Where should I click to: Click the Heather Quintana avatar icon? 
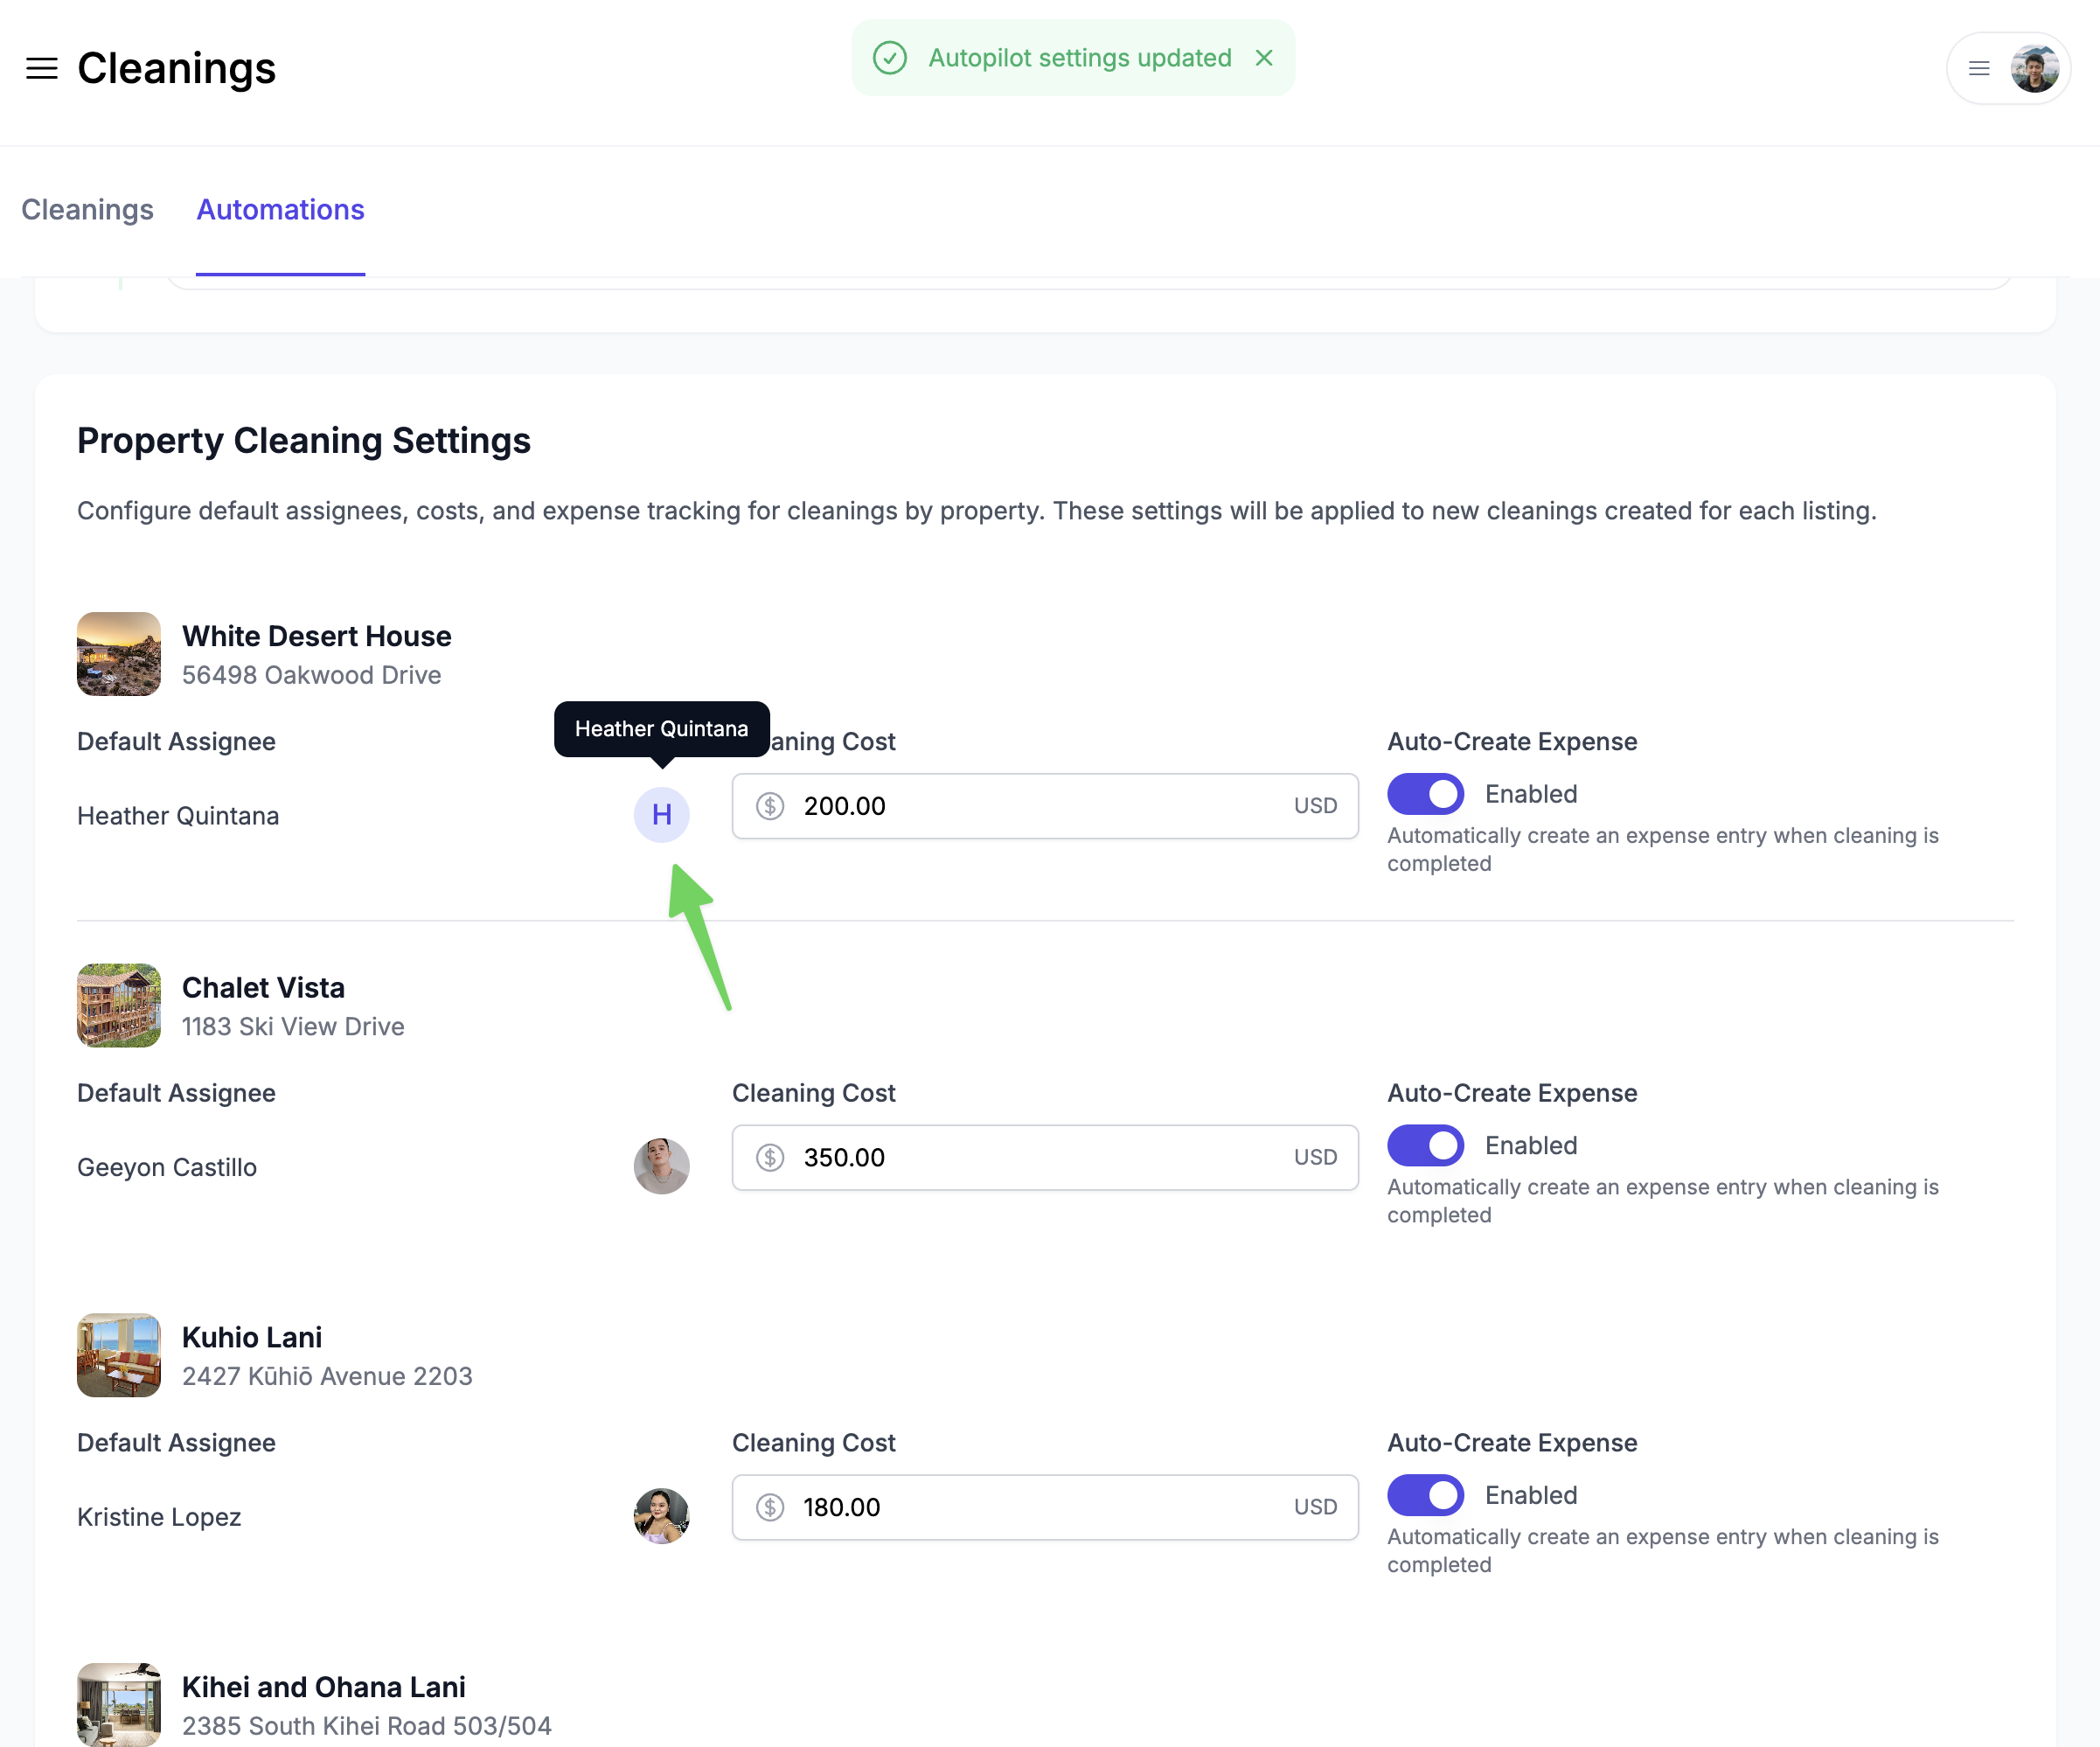coord(661,815)
